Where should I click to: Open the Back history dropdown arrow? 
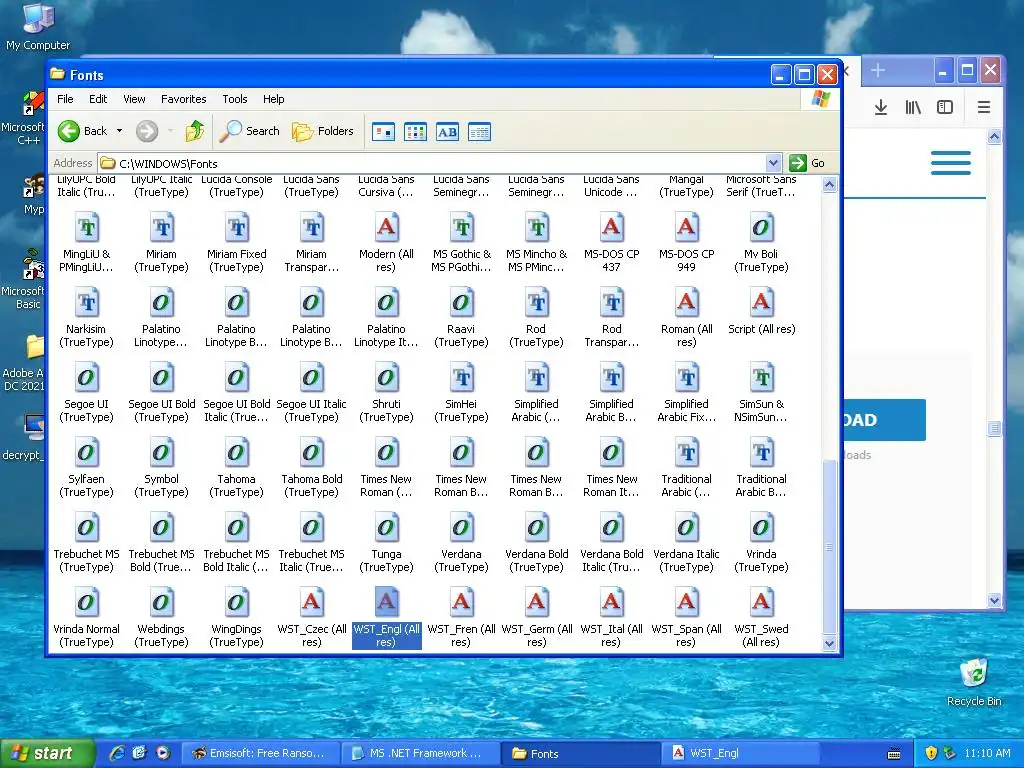(x=120, y=131)
